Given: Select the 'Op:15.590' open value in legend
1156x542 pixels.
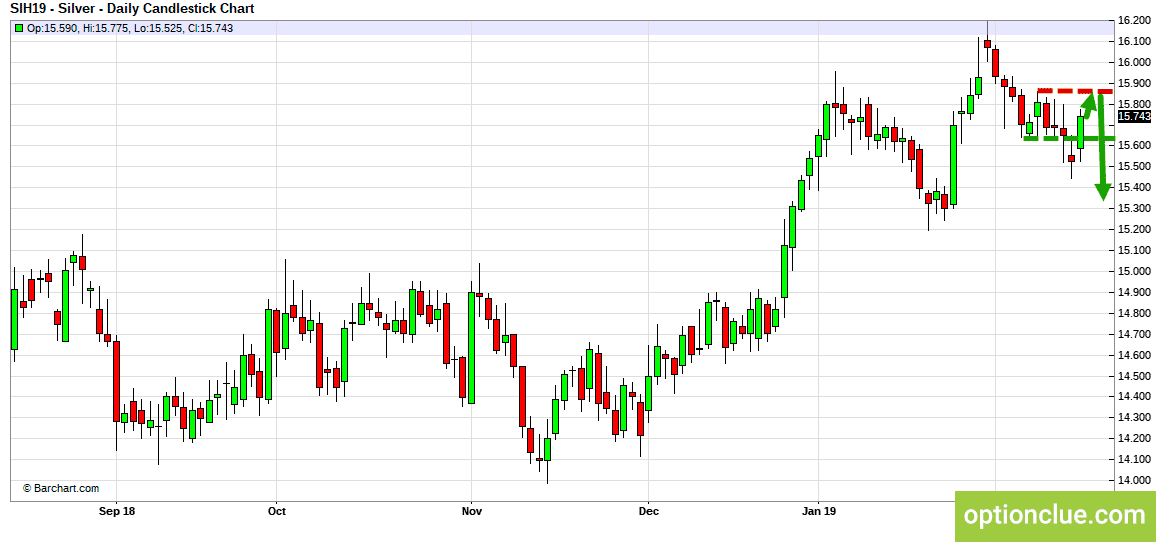Looking at the screenshot, I should pyautogui.click(x=49, y=28).
